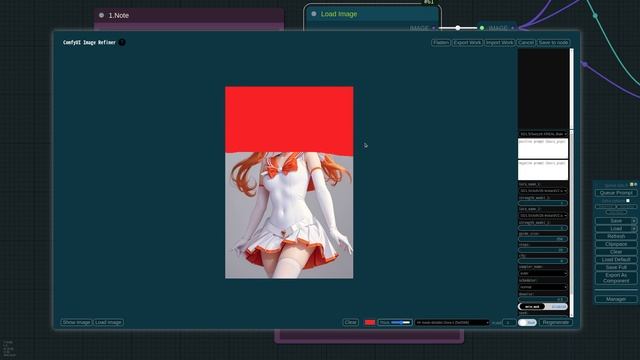Click the reroute dot on the white link
The height and width of the screenshot is (360, 640).
point(458,28)
